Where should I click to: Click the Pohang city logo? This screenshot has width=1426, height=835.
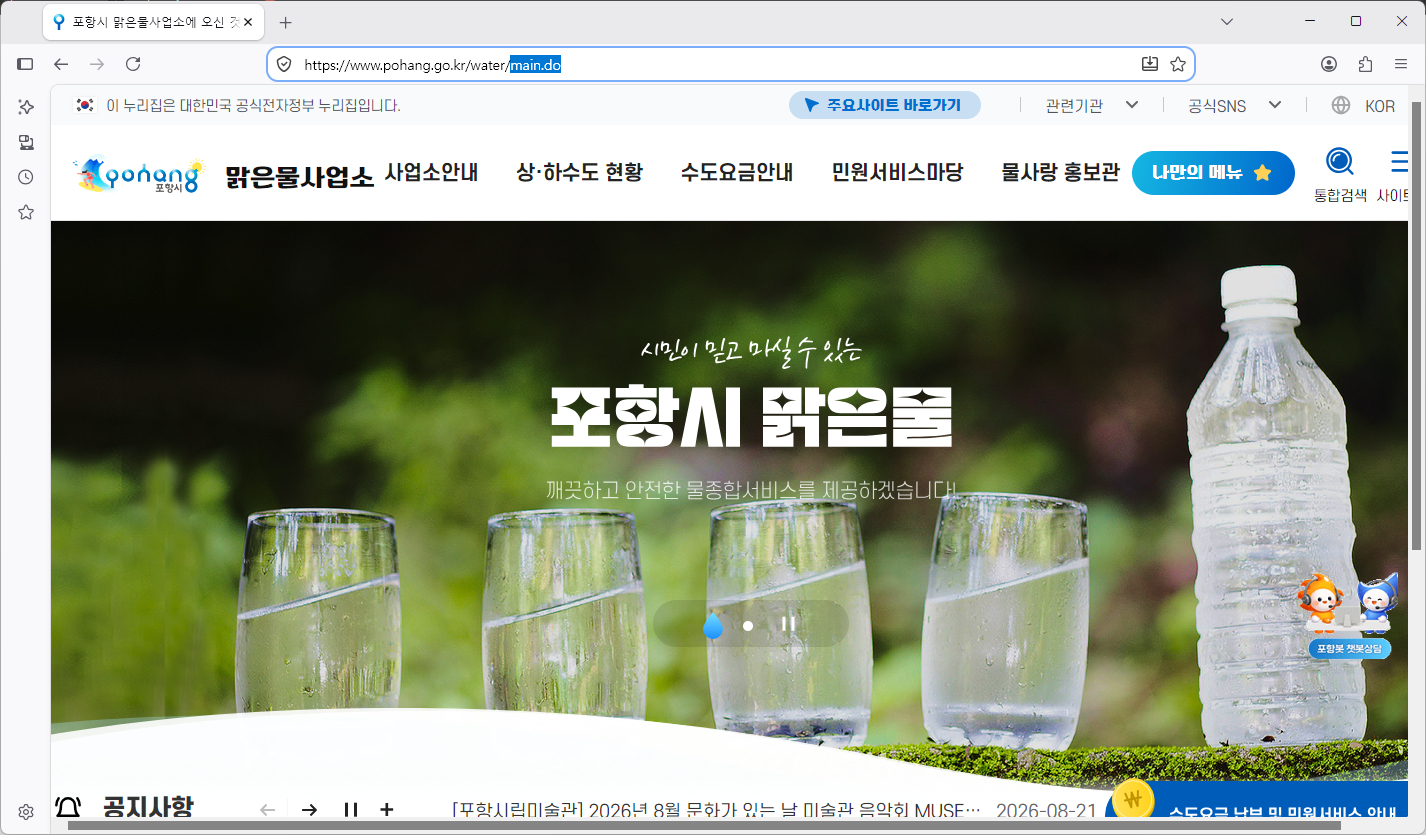tap(137, 174)
